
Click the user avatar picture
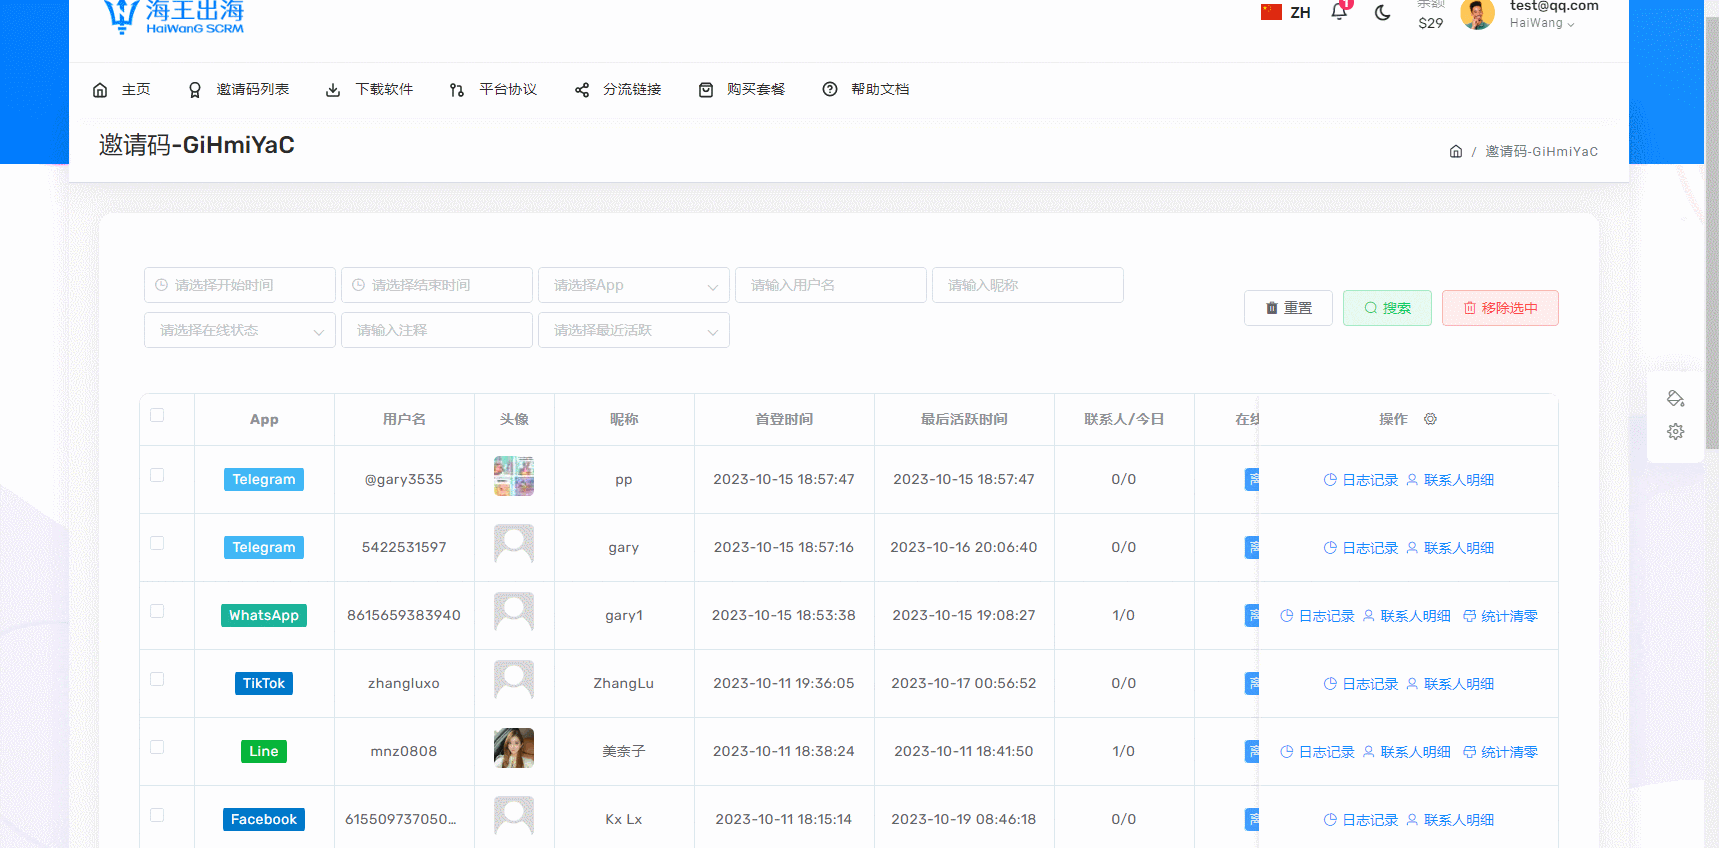(x=1477, y=14)
